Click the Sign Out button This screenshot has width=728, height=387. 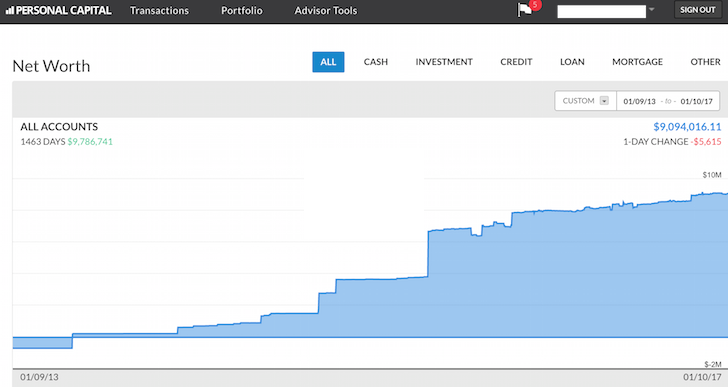[697, 10]
